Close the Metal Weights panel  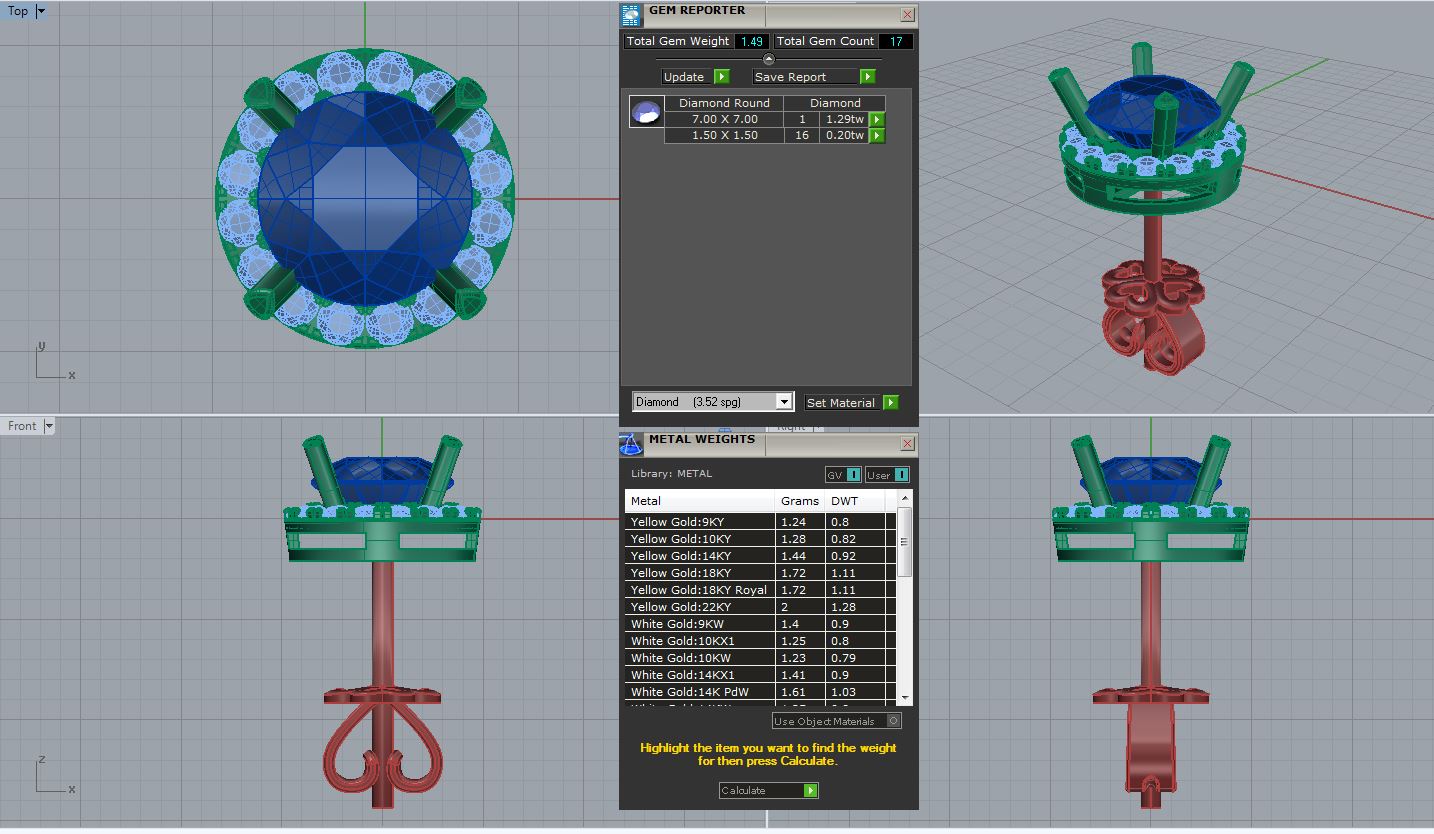907,443
